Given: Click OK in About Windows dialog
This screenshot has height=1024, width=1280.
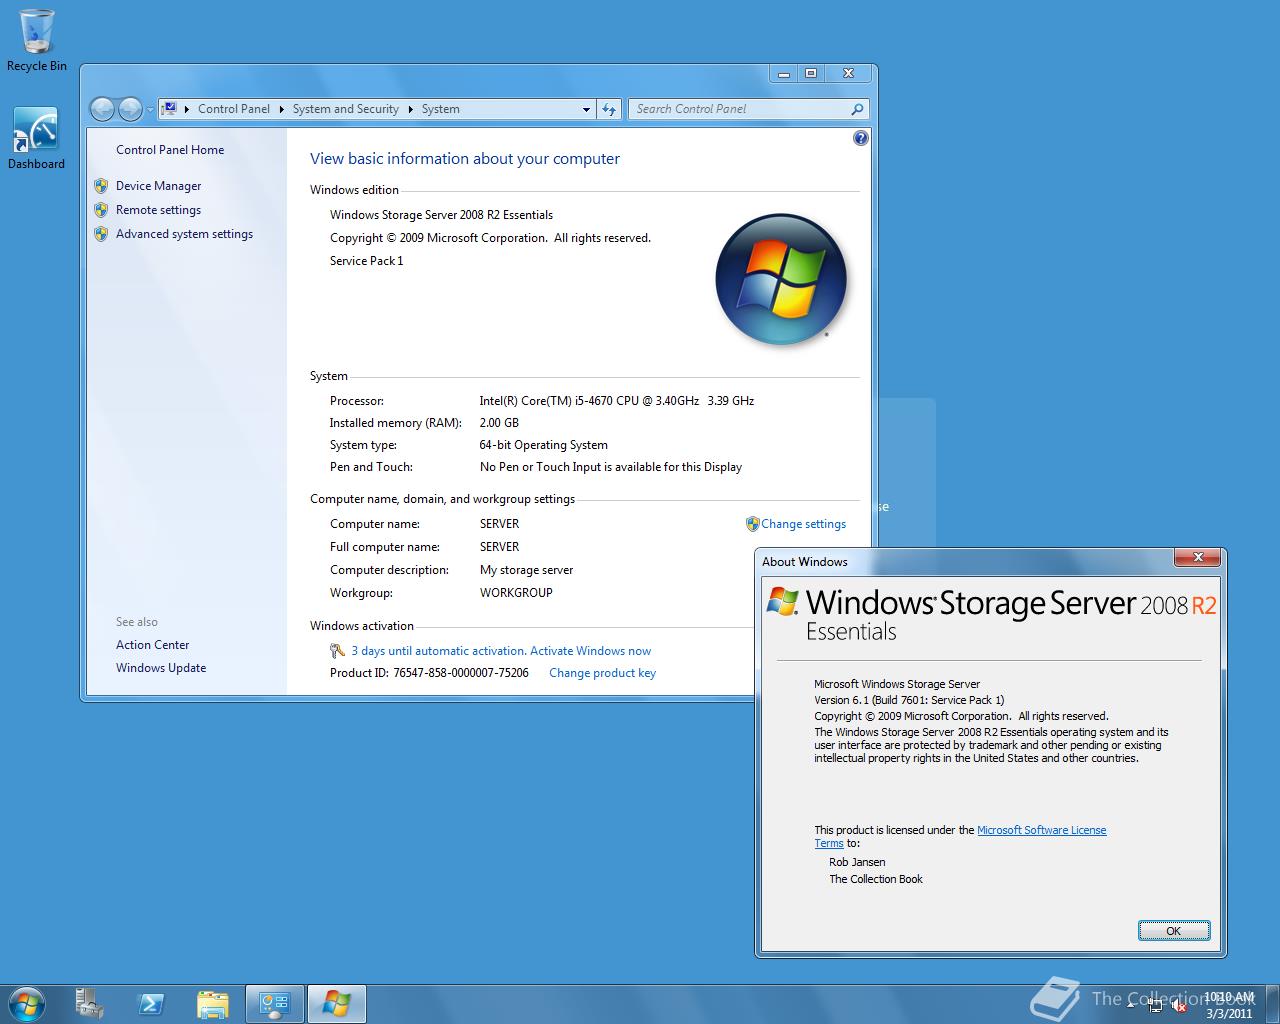Looking at the screenshot, I should point(1174,931).
